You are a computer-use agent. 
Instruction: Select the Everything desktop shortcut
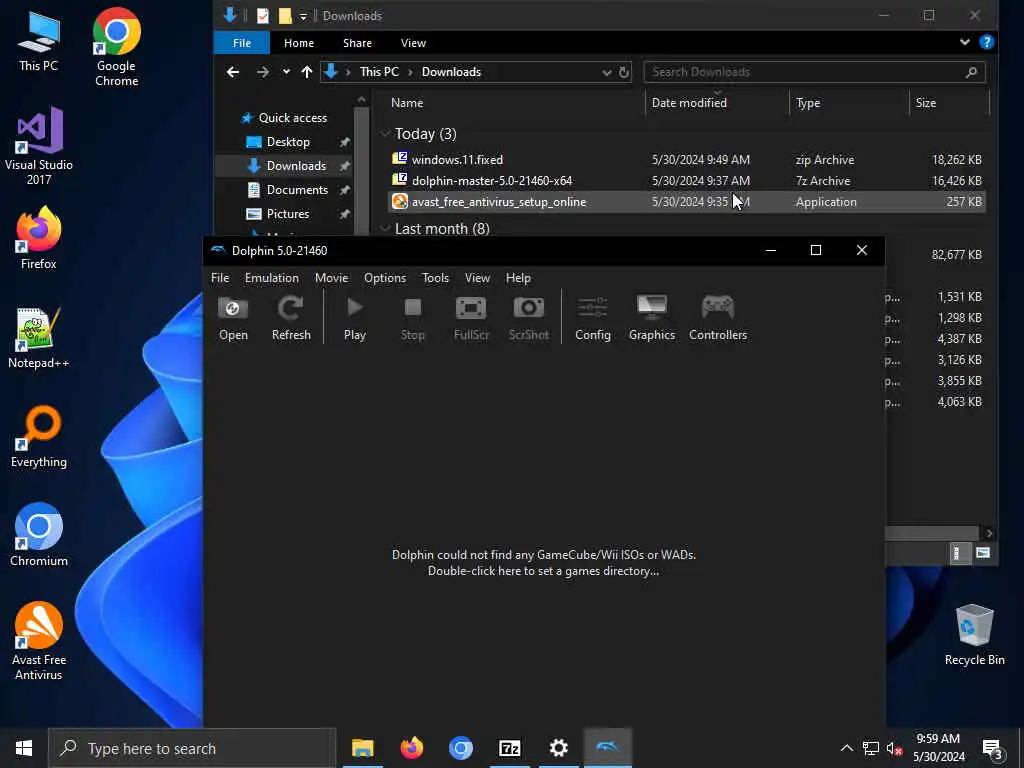[x=39, y=437]
